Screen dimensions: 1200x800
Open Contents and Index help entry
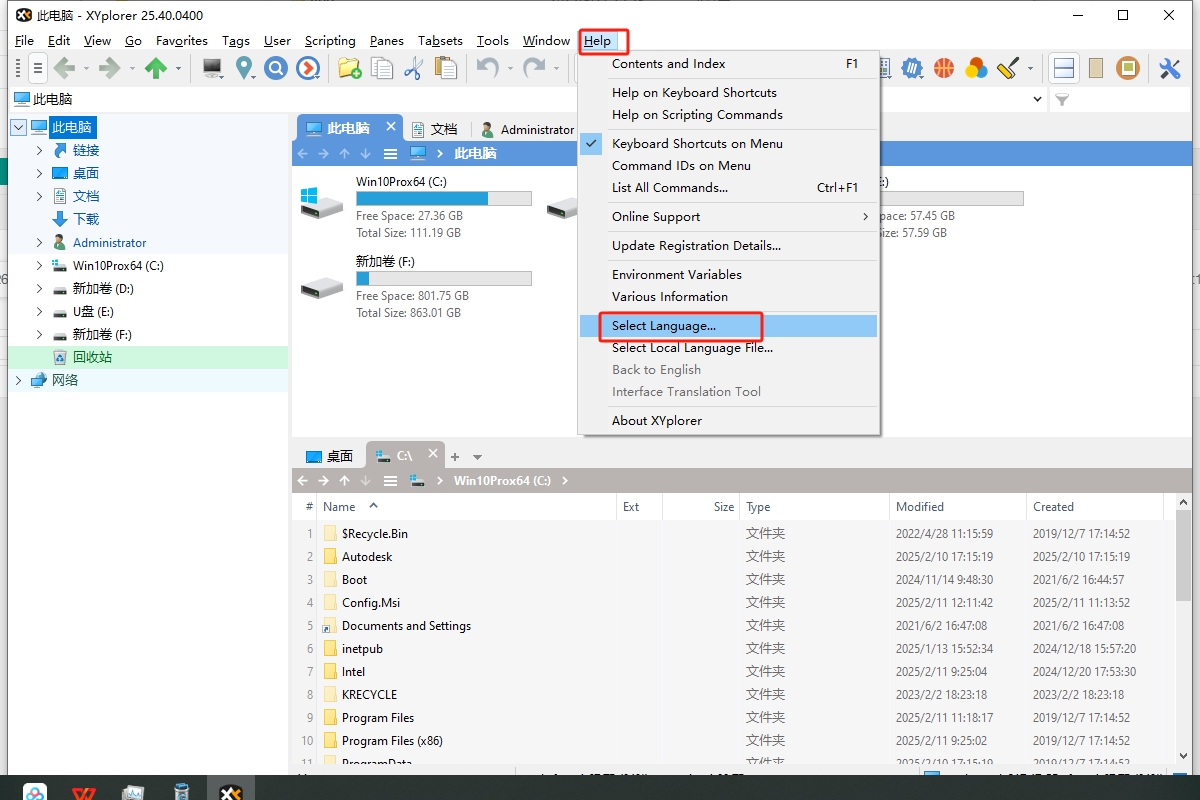pos(728,64)
